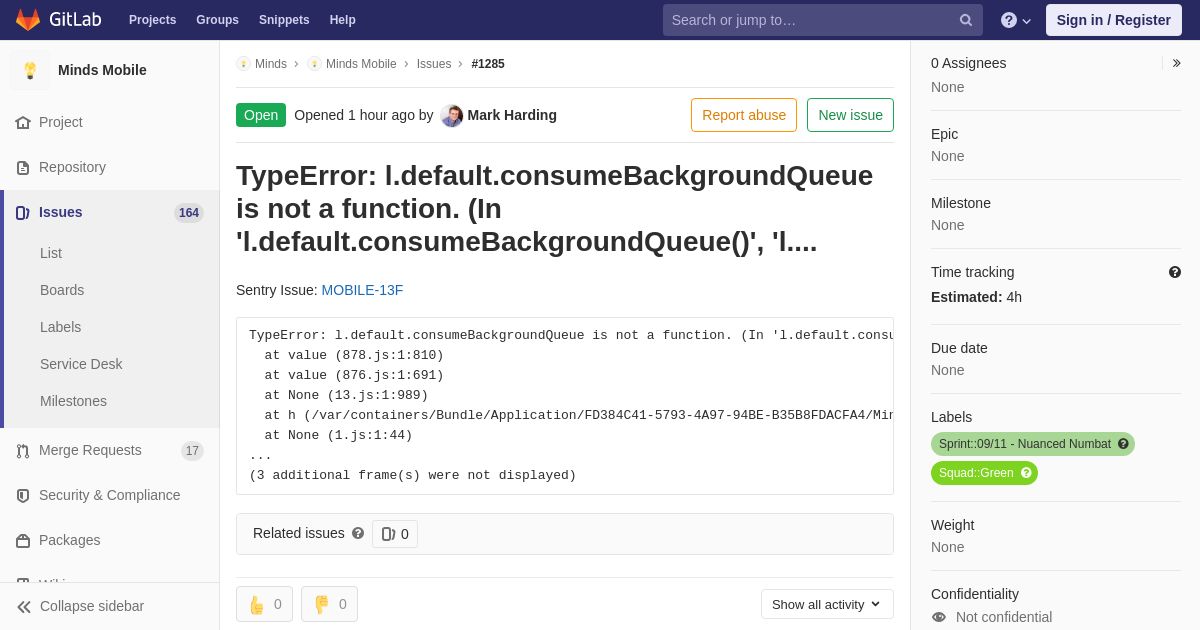Viewport: 1200px width, 630px height.
Task: Open the Show all activity dropdown
Action: 827,604
